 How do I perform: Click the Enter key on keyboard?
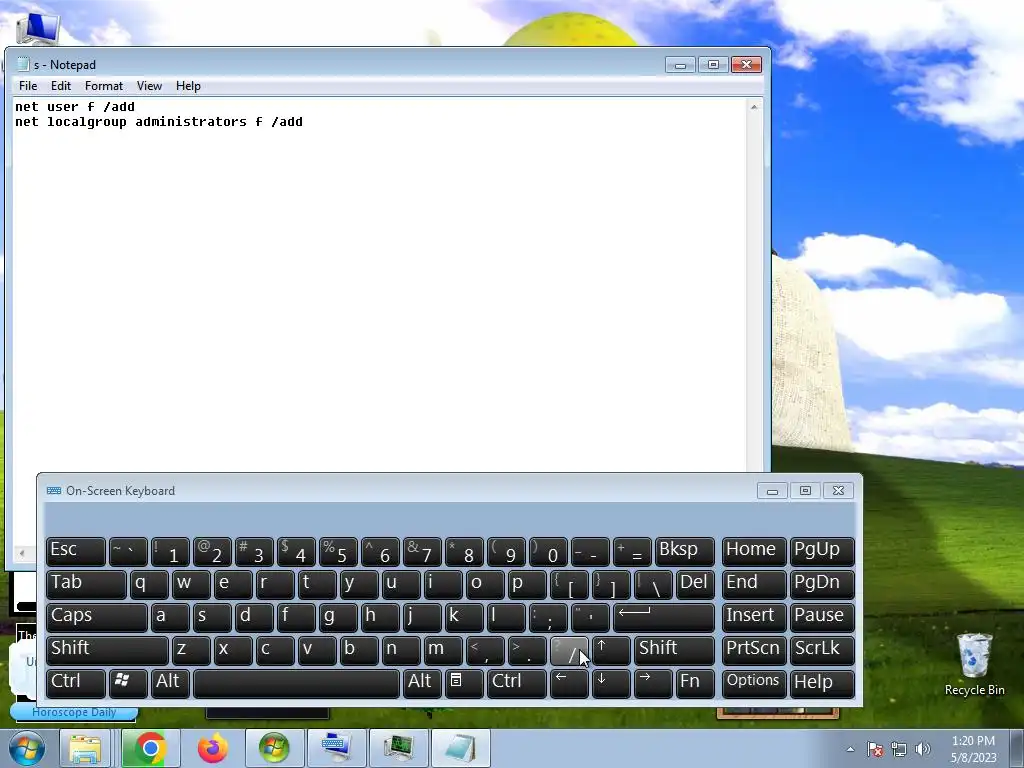[664, 617]
